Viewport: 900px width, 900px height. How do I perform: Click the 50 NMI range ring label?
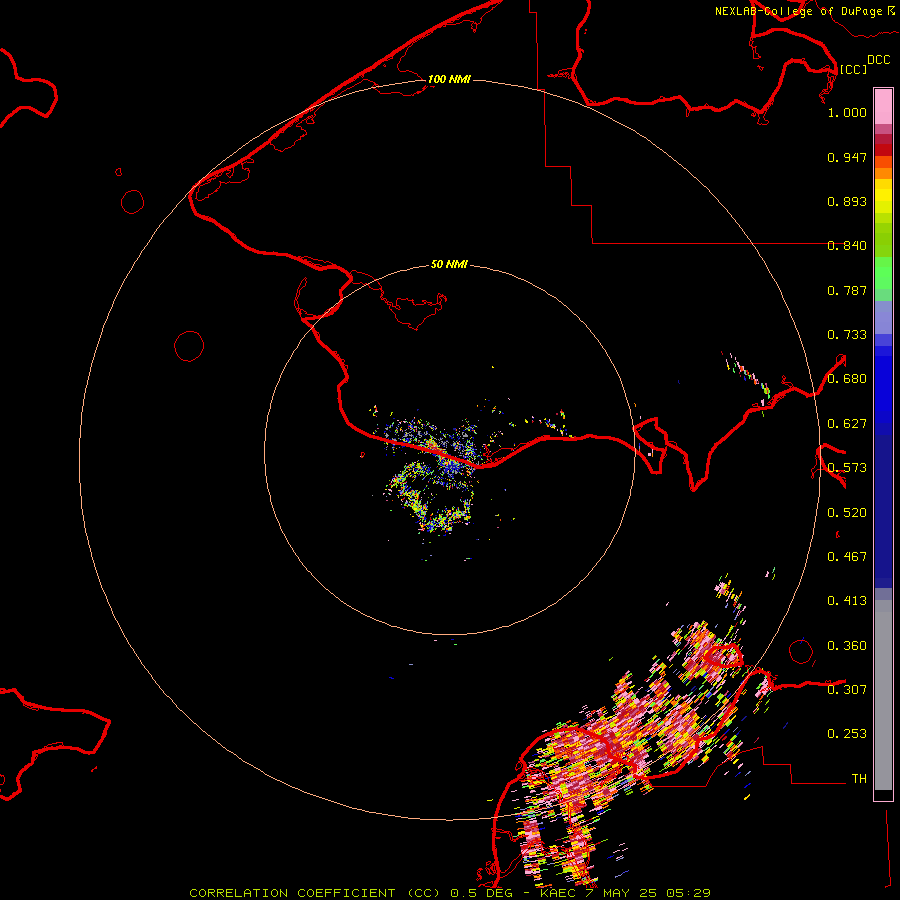pyautogui.click(x=449, y=264)
